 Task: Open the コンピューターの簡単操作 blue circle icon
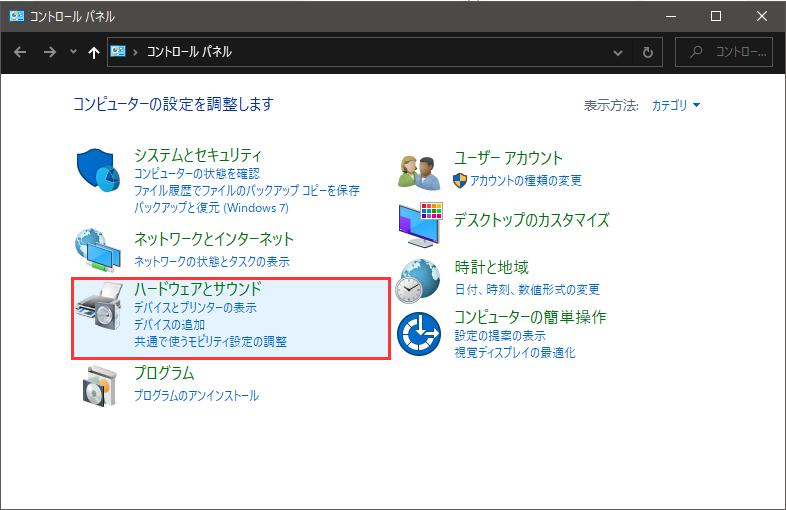click(419, 333)
